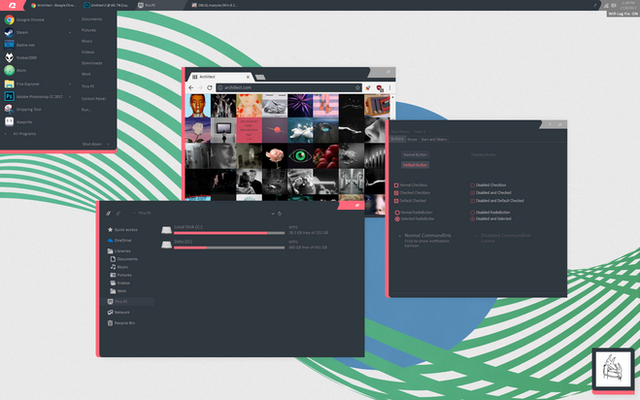Viewport: 640px width, 400px height.
Task: Select Quick access in explorer sidebar
Action: (x=122, y=230)
